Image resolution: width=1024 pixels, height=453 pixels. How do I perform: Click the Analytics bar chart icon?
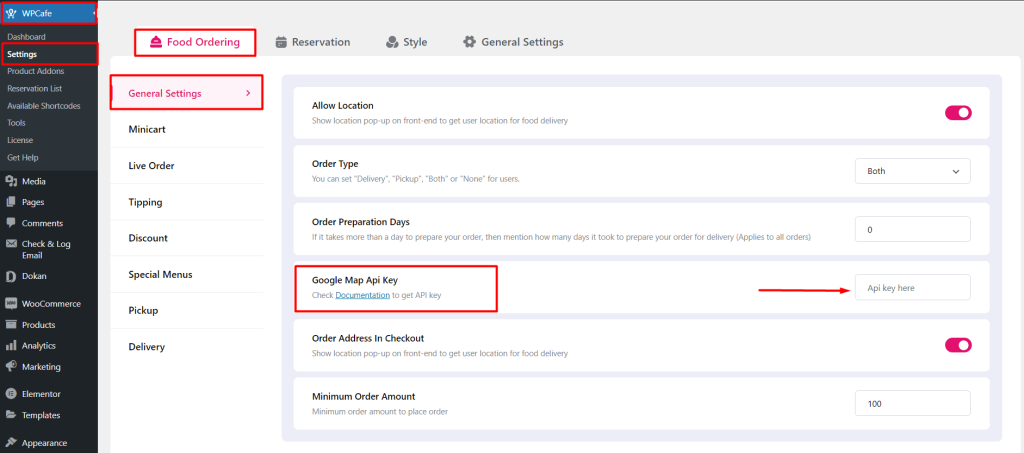tap(11, 345)
